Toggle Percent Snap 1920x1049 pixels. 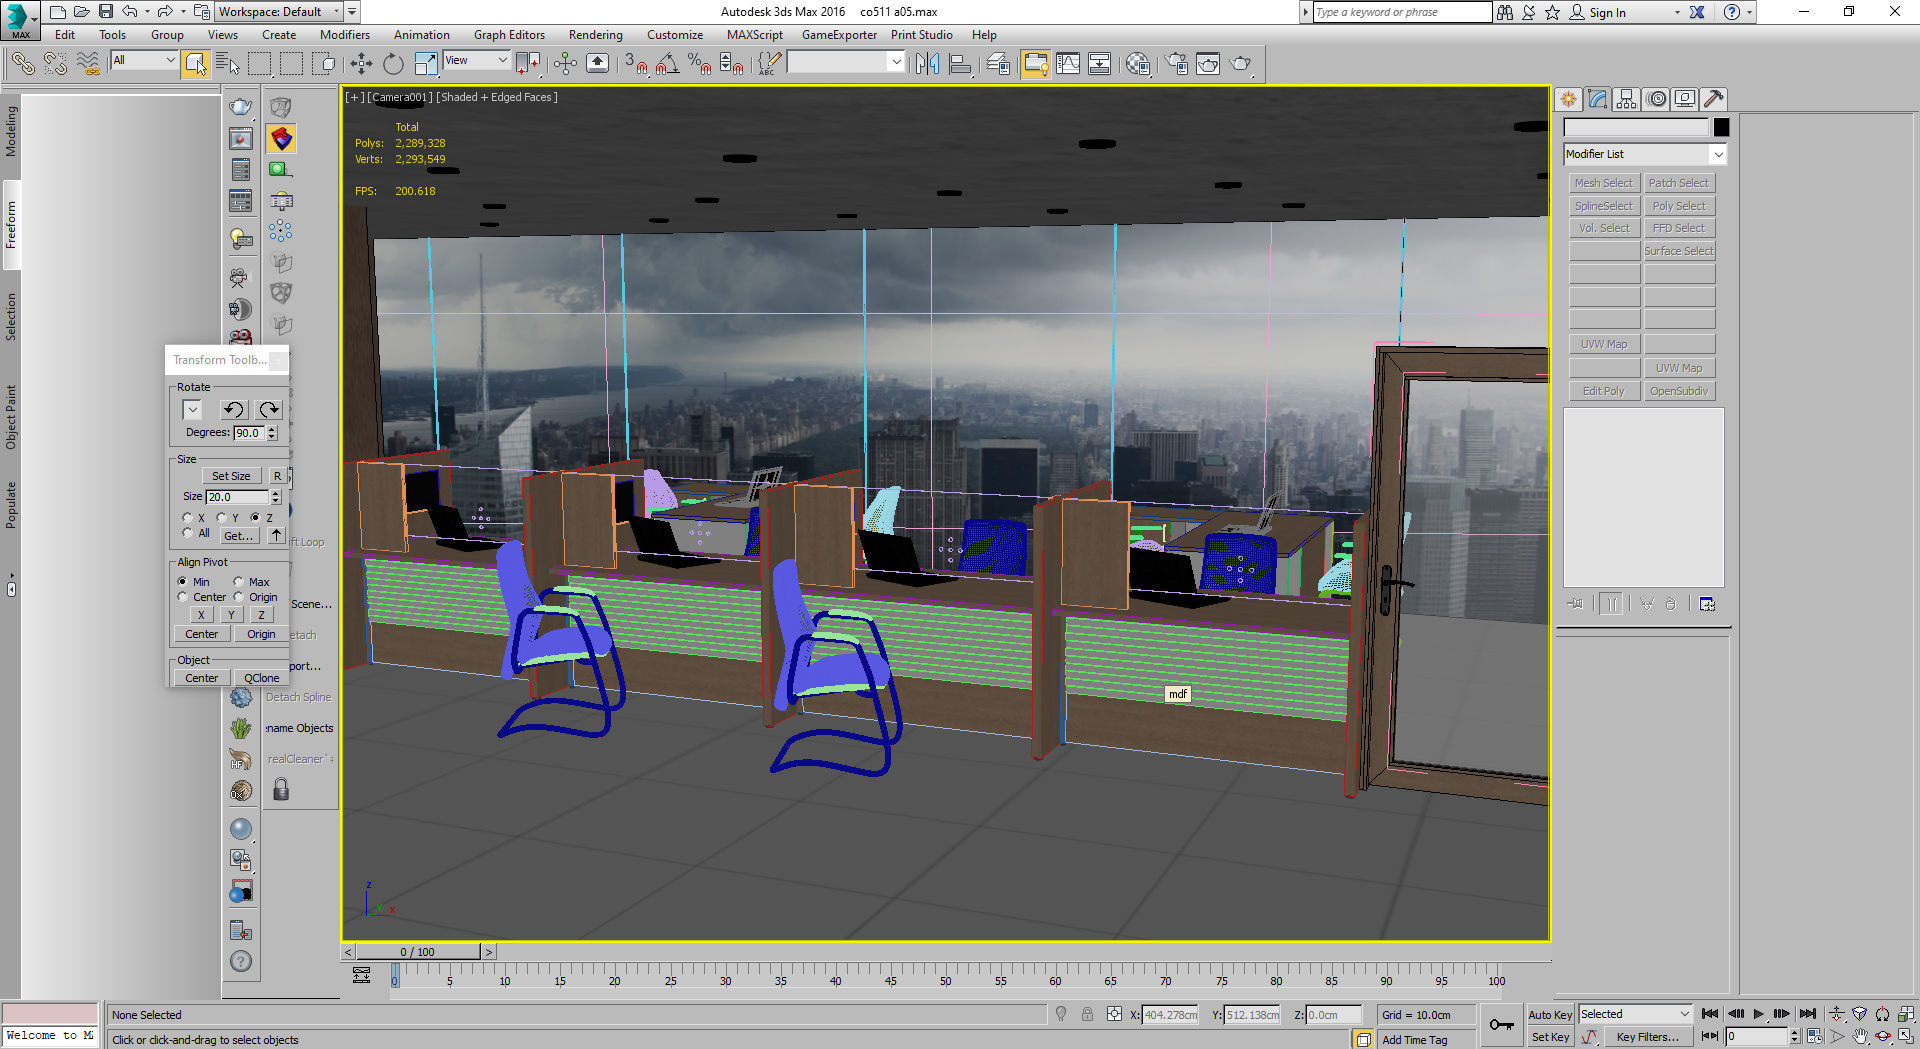click(700, 64)
